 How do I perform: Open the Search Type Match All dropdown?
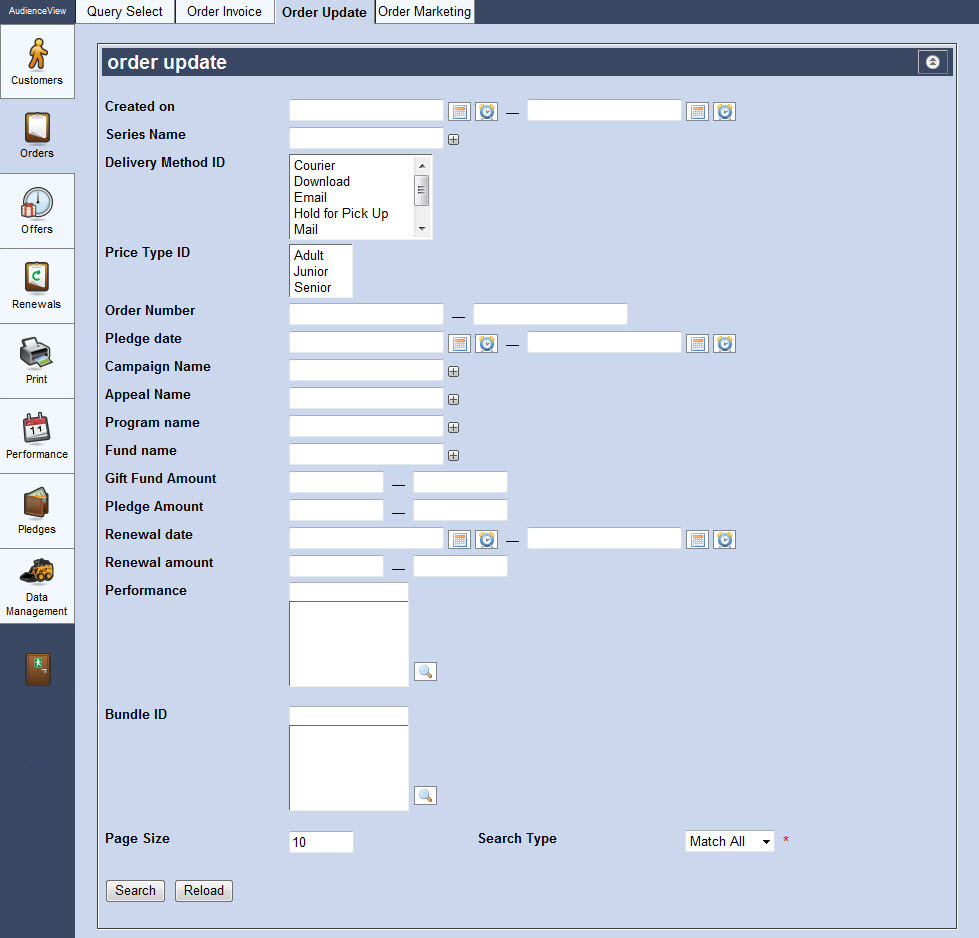click(x=729, y=841)
